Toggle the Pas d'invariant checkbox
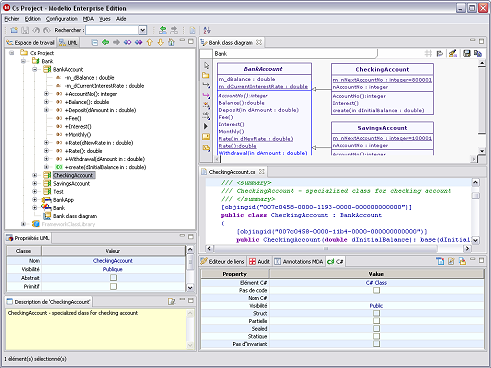Image resolution: width=491 pixels, height=368 pixels. pyautogui.click(x=376, y=344)
